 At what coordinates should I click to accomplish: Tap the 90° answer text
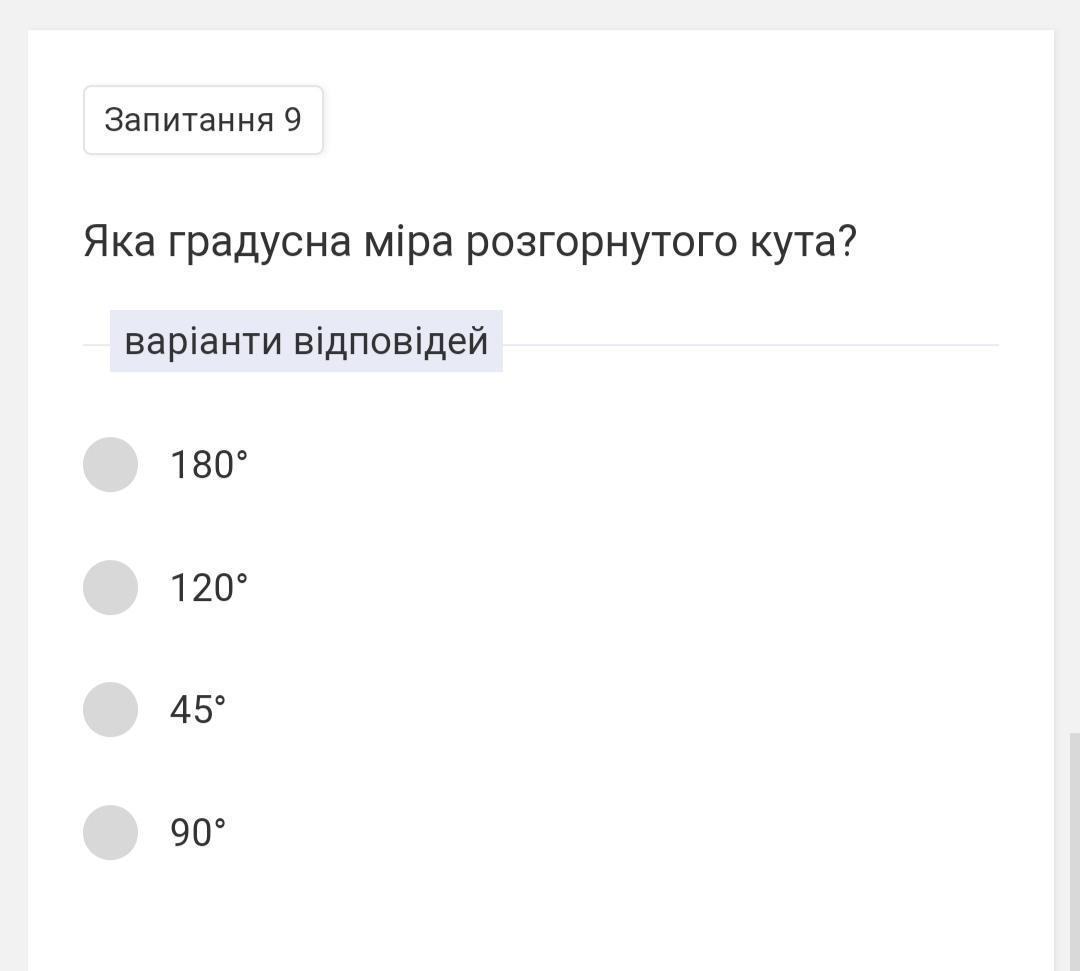[198, 833]
